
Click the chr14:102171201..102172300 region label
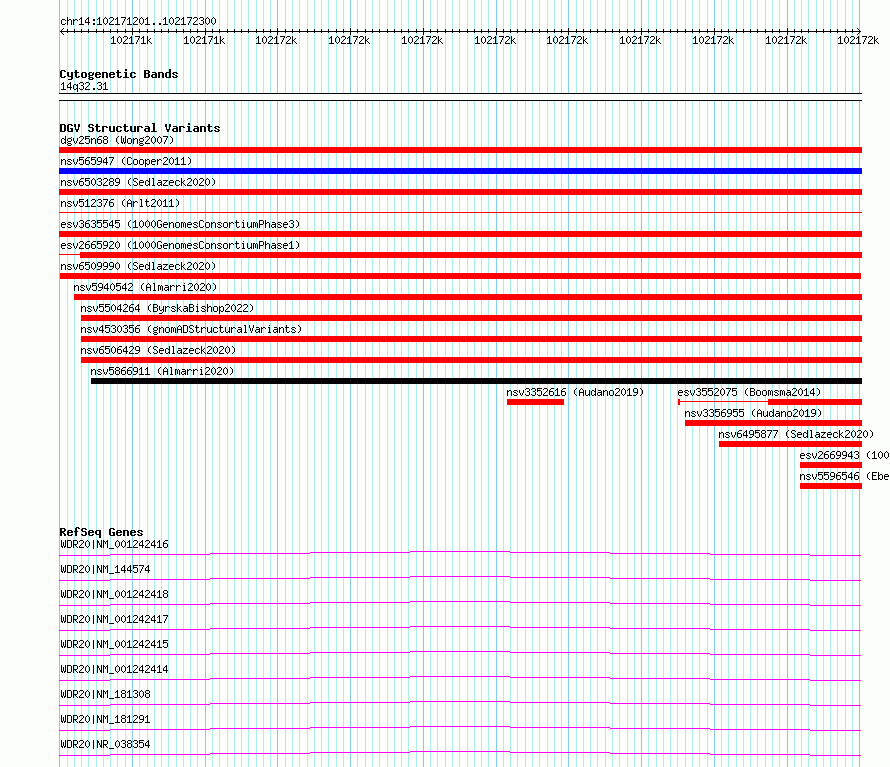138,21
